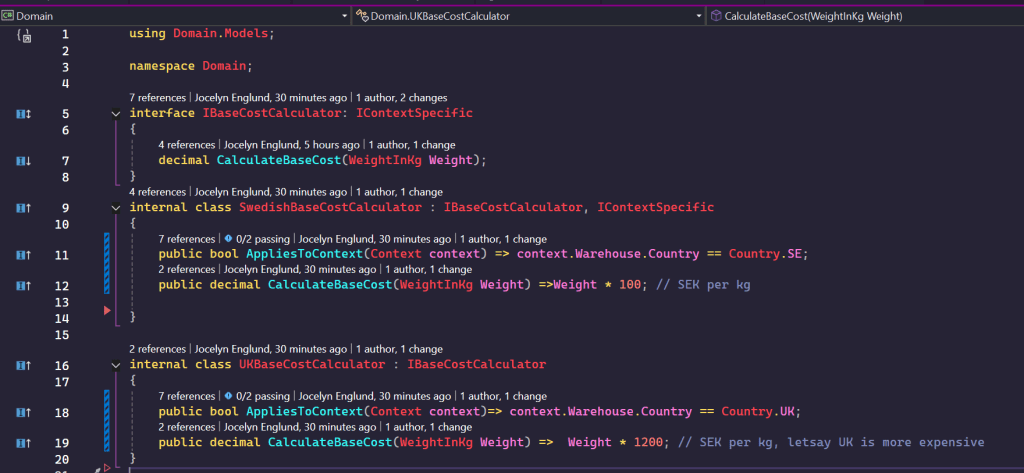1024x473 pixels.
Task: Collapse the SwedishBaseCostCalculator class block
Action: 117,208
